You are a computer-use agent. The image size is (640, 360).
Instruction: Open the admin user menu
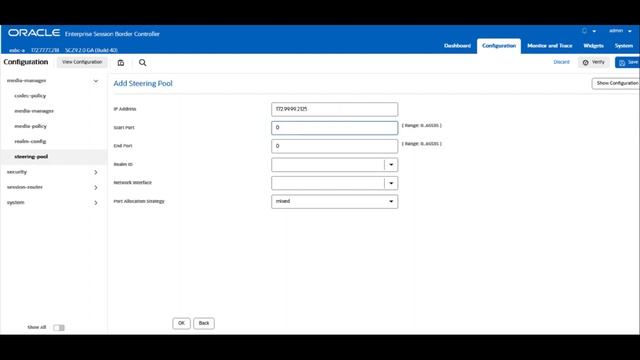pyautogui.click(x=620, y=31)
